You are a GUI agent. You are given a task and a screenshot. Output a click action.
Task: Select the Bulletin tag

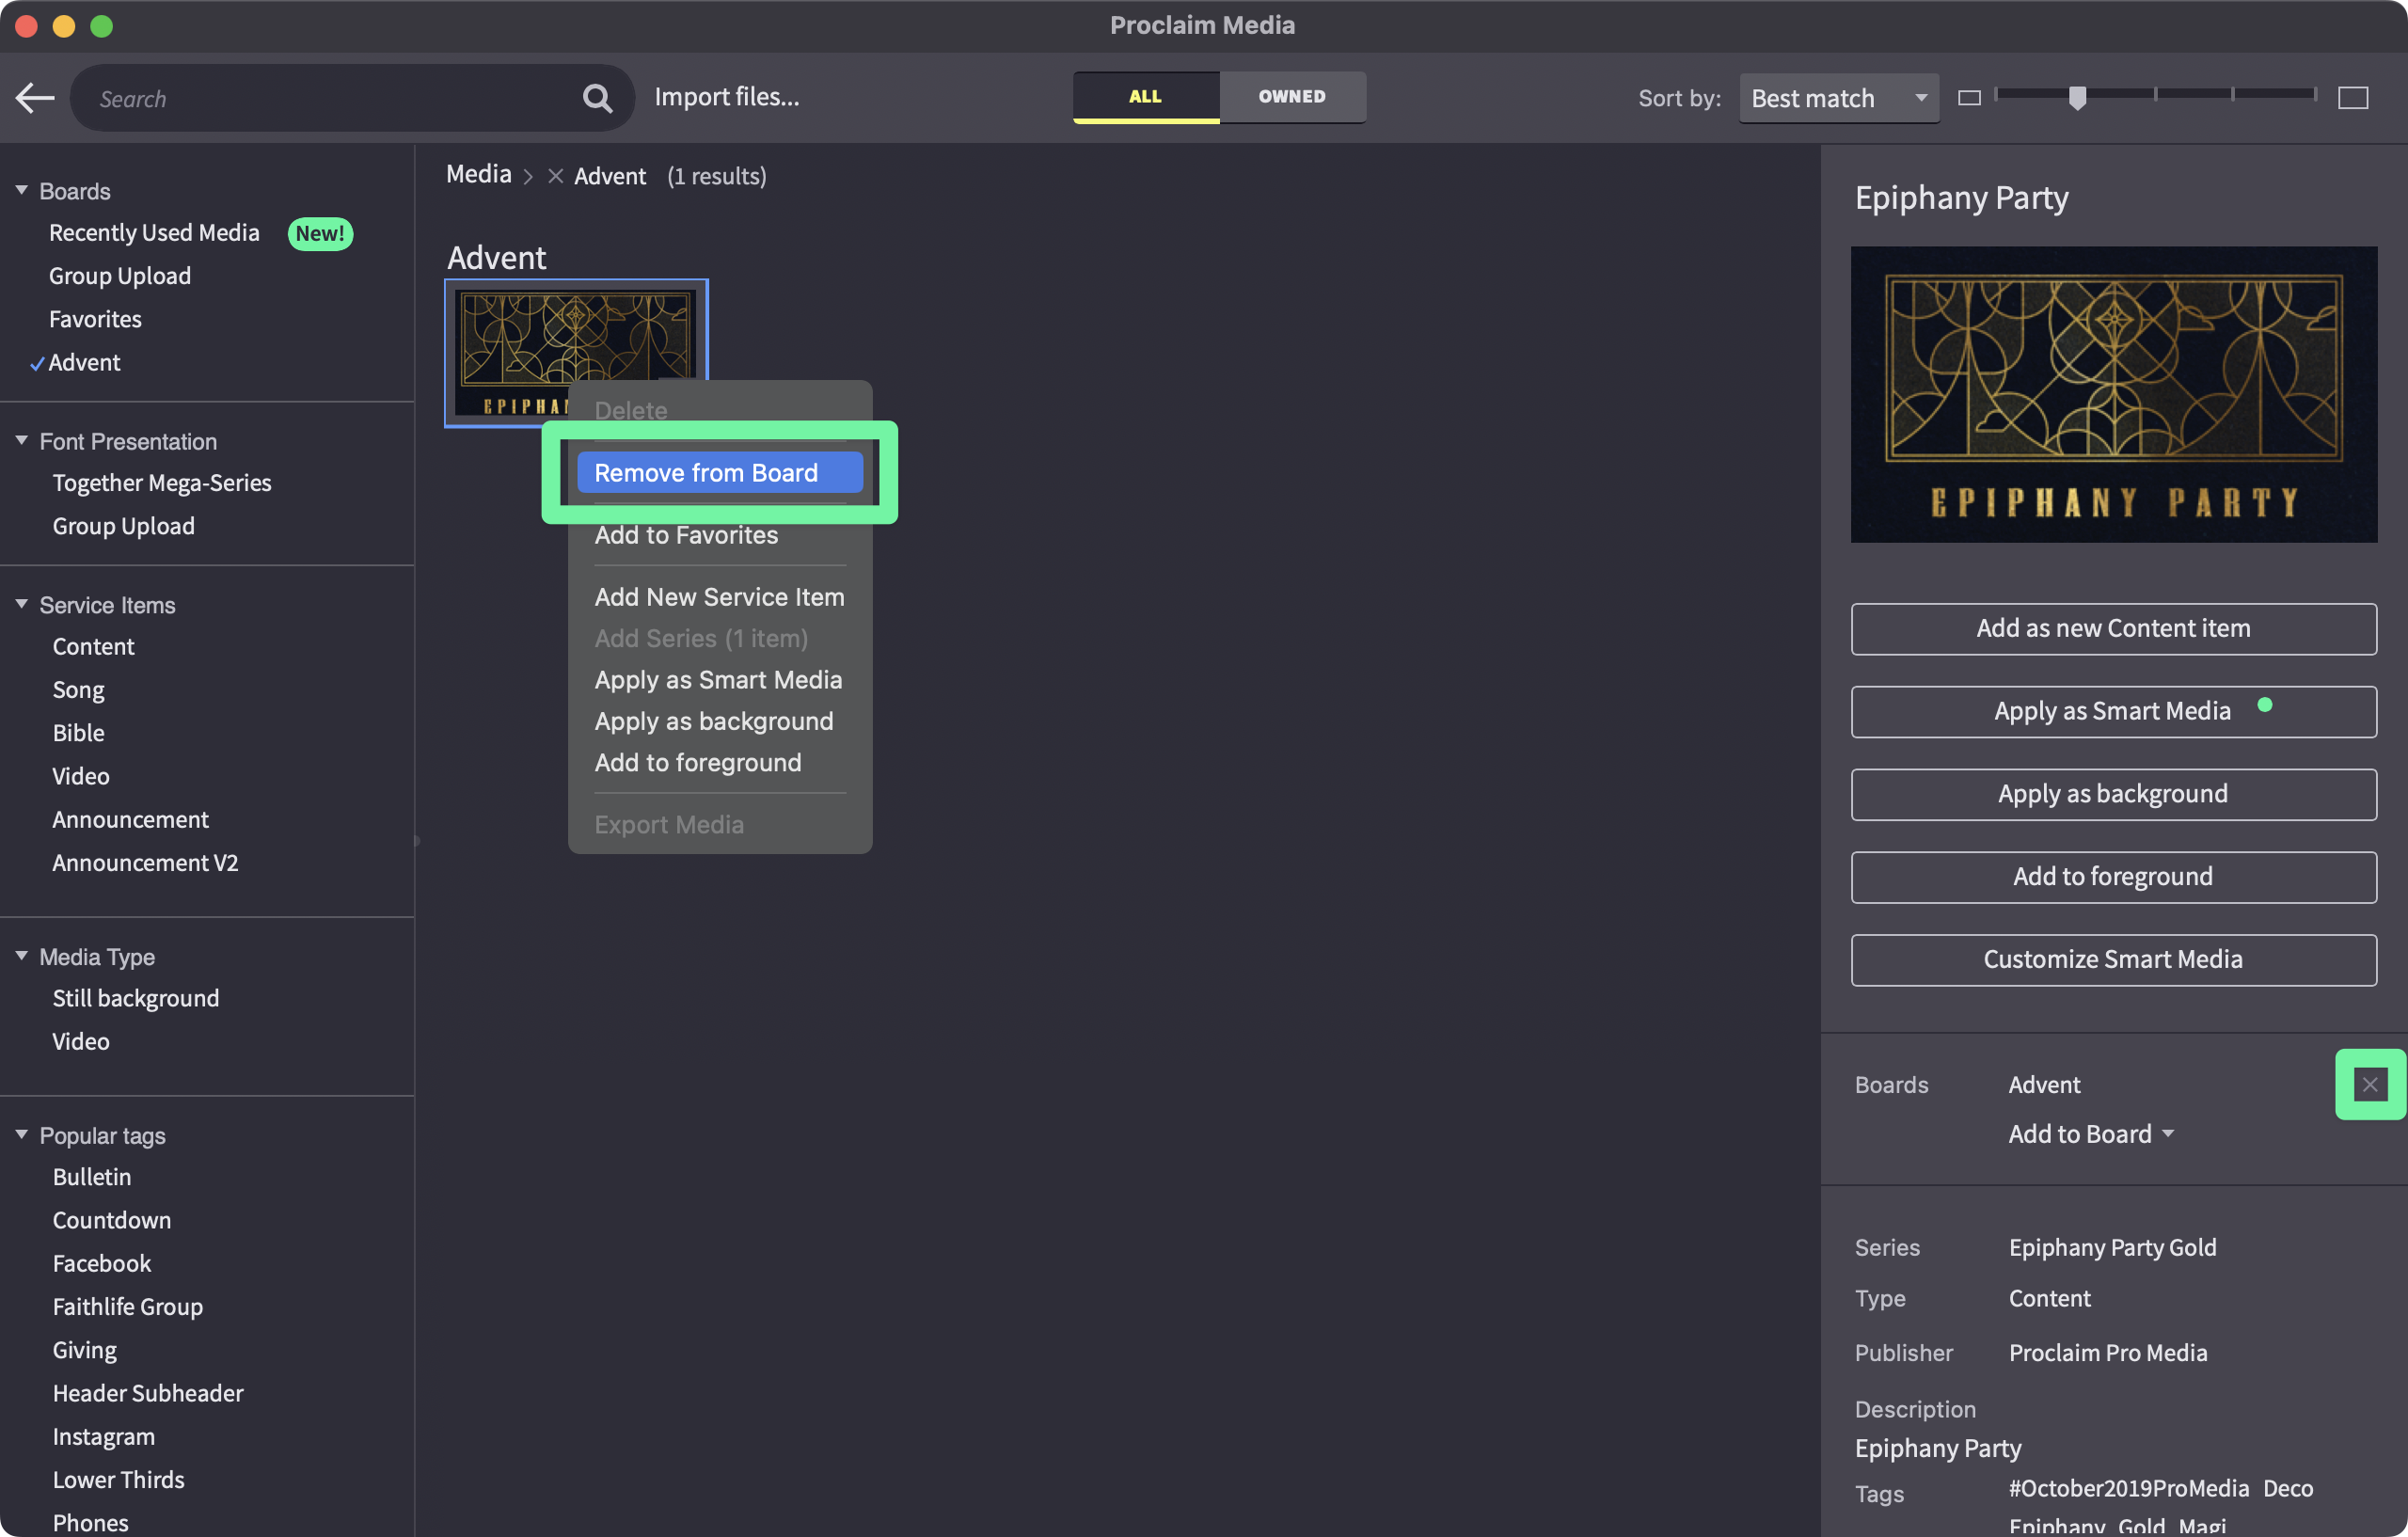92,1177
